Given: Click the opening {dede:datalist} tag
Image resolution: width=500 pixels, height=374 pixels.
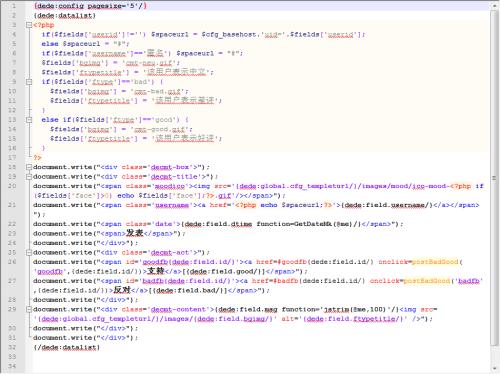Looking at the screenshot, I should click(x=65, y=15).
